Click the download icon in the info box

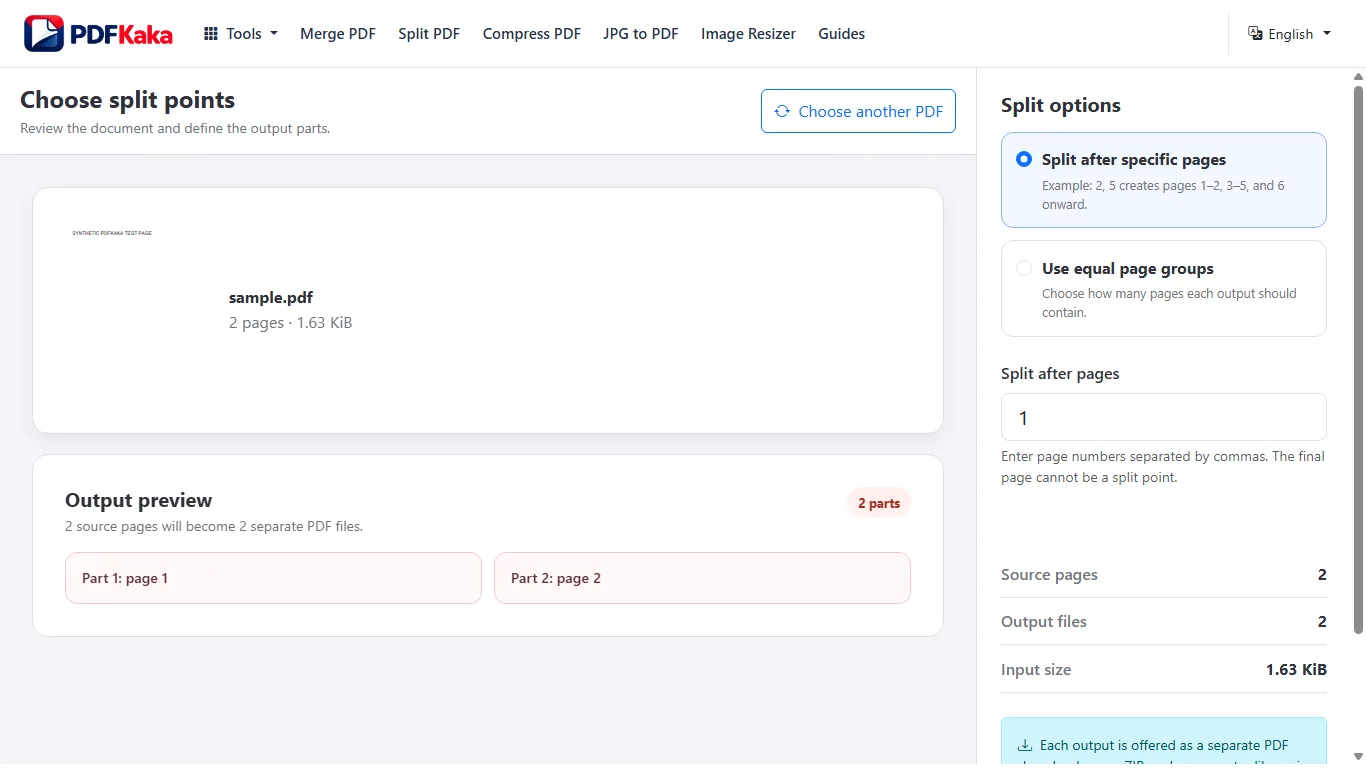pos(1025,745)
